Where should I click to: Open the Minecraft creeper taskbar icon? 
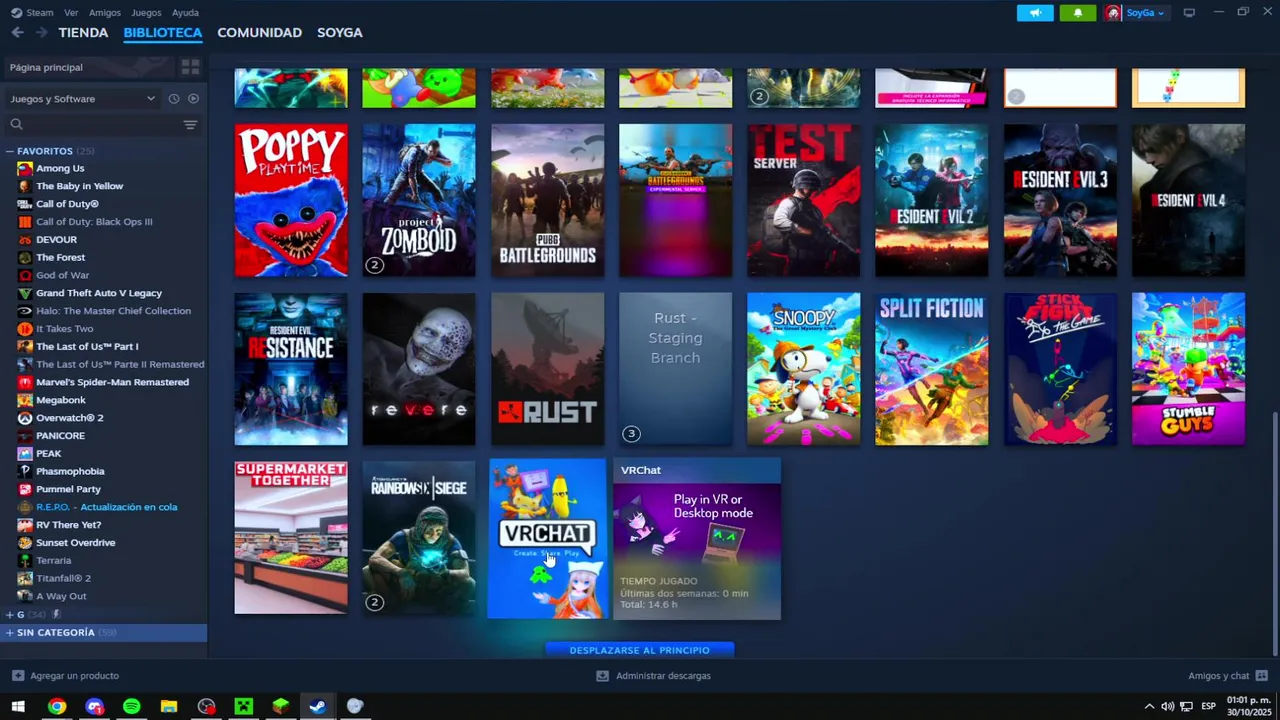click(243, 706)
